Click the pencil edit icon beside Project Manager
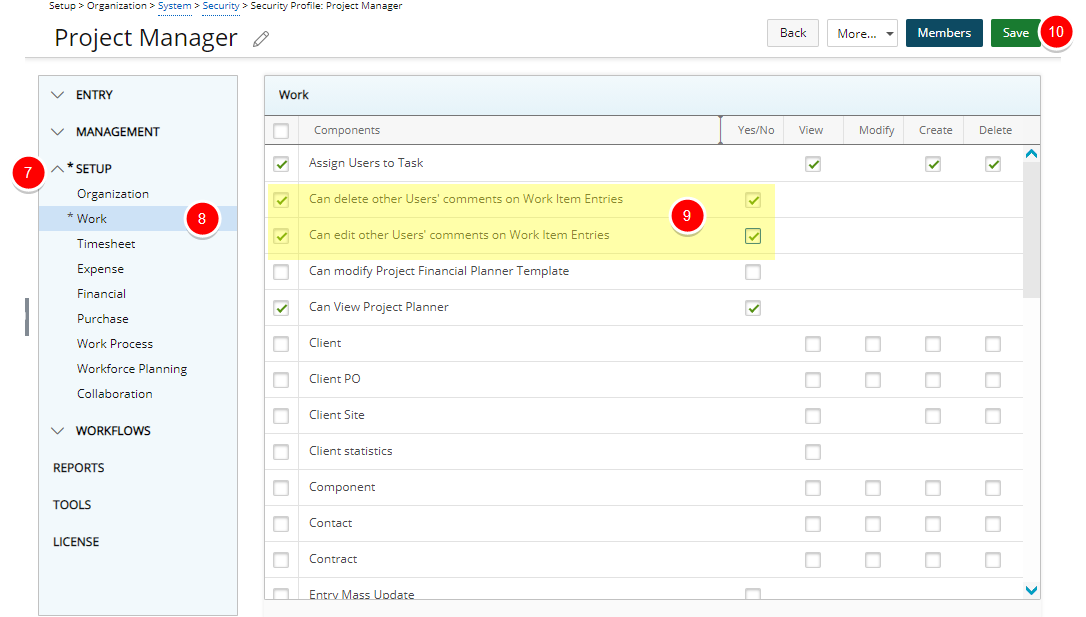Image resolution: width=1086 pixels, height=617 pixels. coord(261,39)
